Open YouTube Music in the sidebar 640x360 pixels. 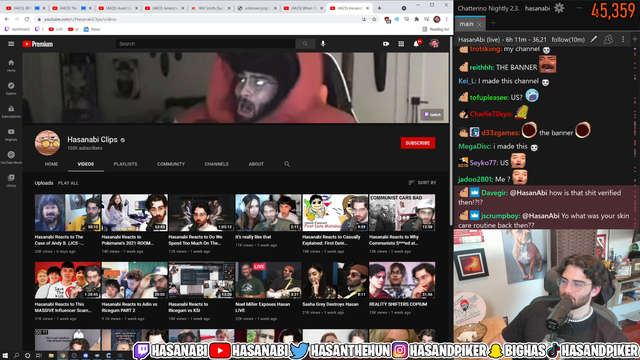point(11,157)
